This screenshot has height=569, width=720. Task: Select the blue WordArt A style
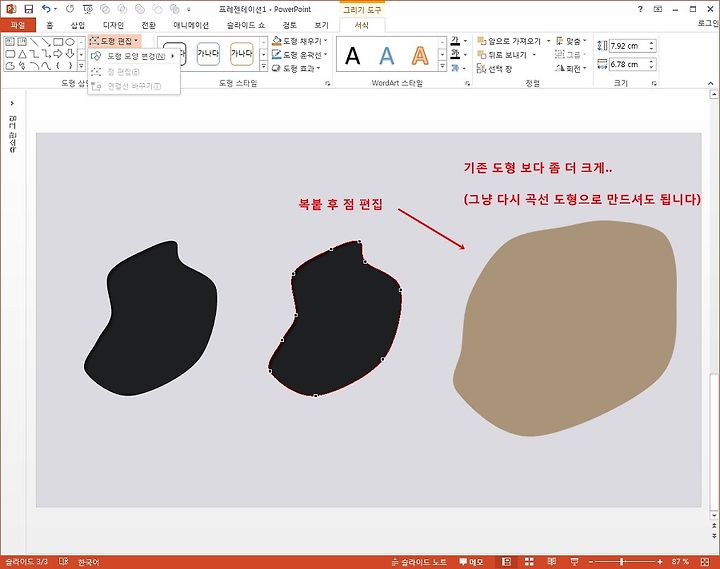(387, 56)
